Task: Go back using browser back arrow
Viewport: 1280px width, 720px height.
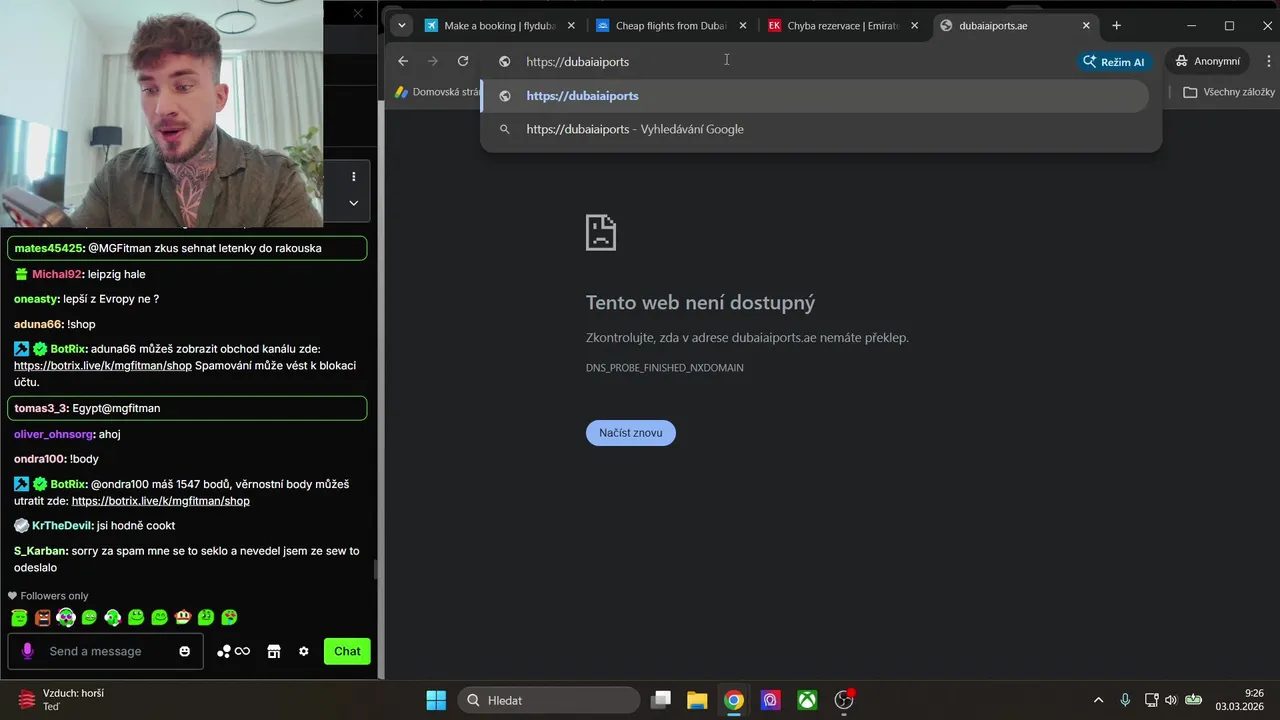Action: 403,61
